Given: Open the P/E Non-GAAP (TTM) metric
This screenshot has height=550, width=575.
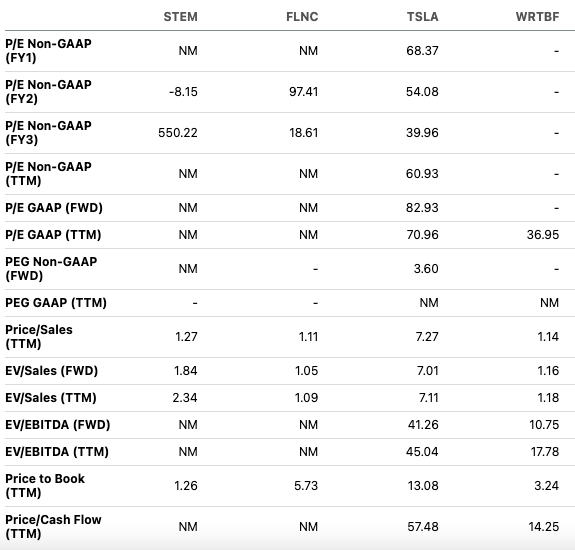Looking at the screenshot, I should tap(48, 174).
